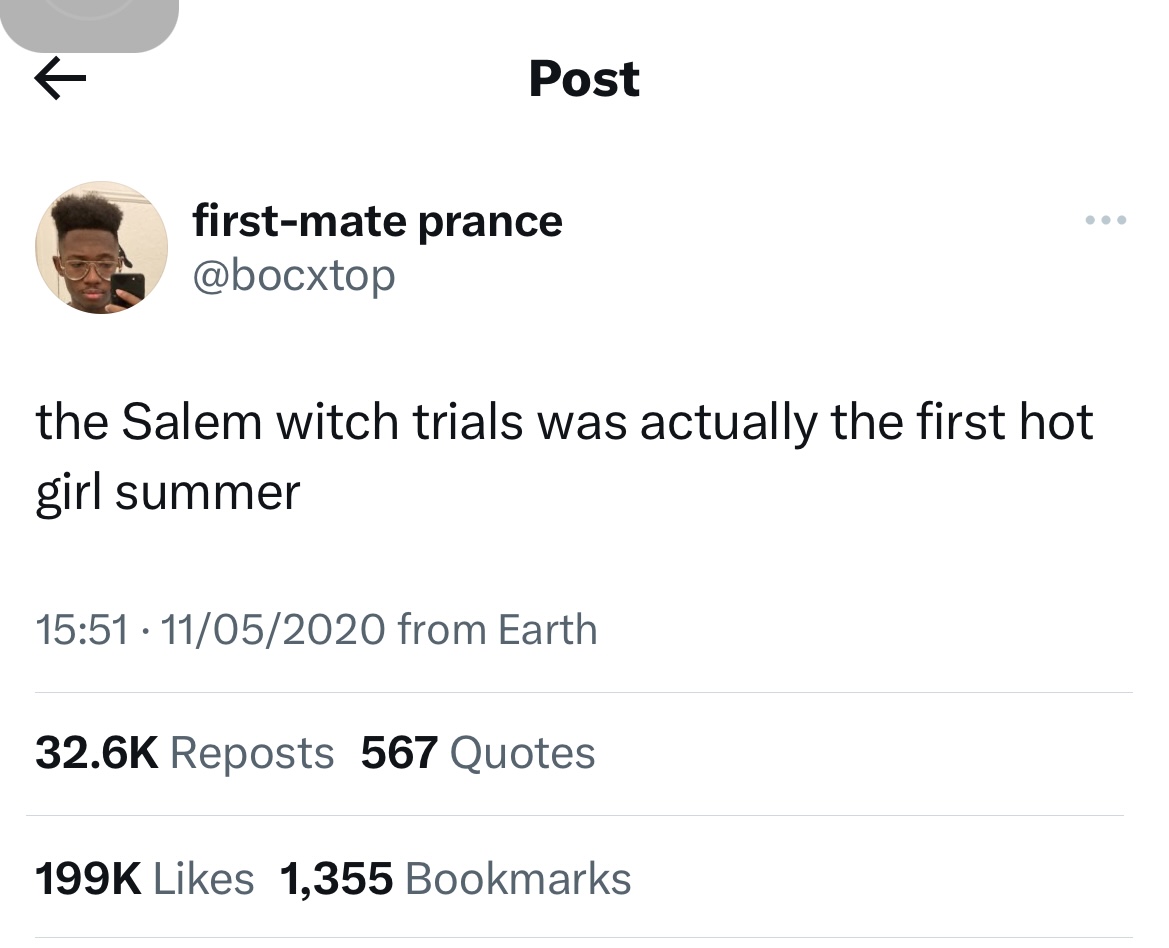The image size is (1169, 948).
Task: Open the @bocxtop handle
Action: point(295,274)
